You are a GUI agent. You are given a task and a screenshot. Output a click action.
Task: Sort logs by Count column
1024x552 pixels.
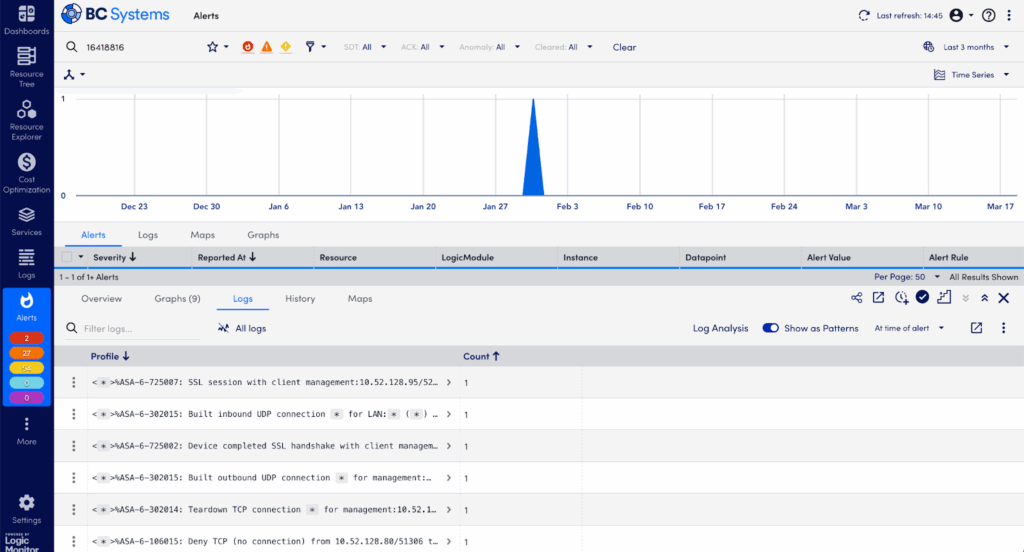481,357
